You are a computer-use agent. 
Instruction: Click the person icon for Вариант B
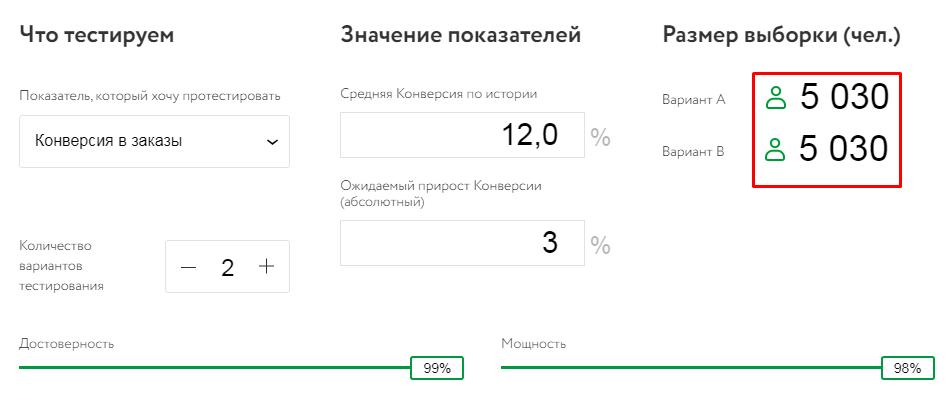[x=775, y=150]
